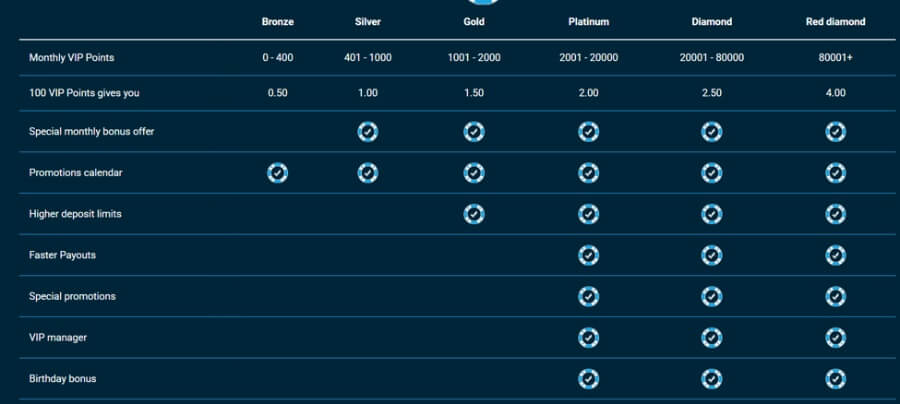This screenshot has width=900, height=404.
Task: Select the Gold column header
Action: click(x=474, y=22)
